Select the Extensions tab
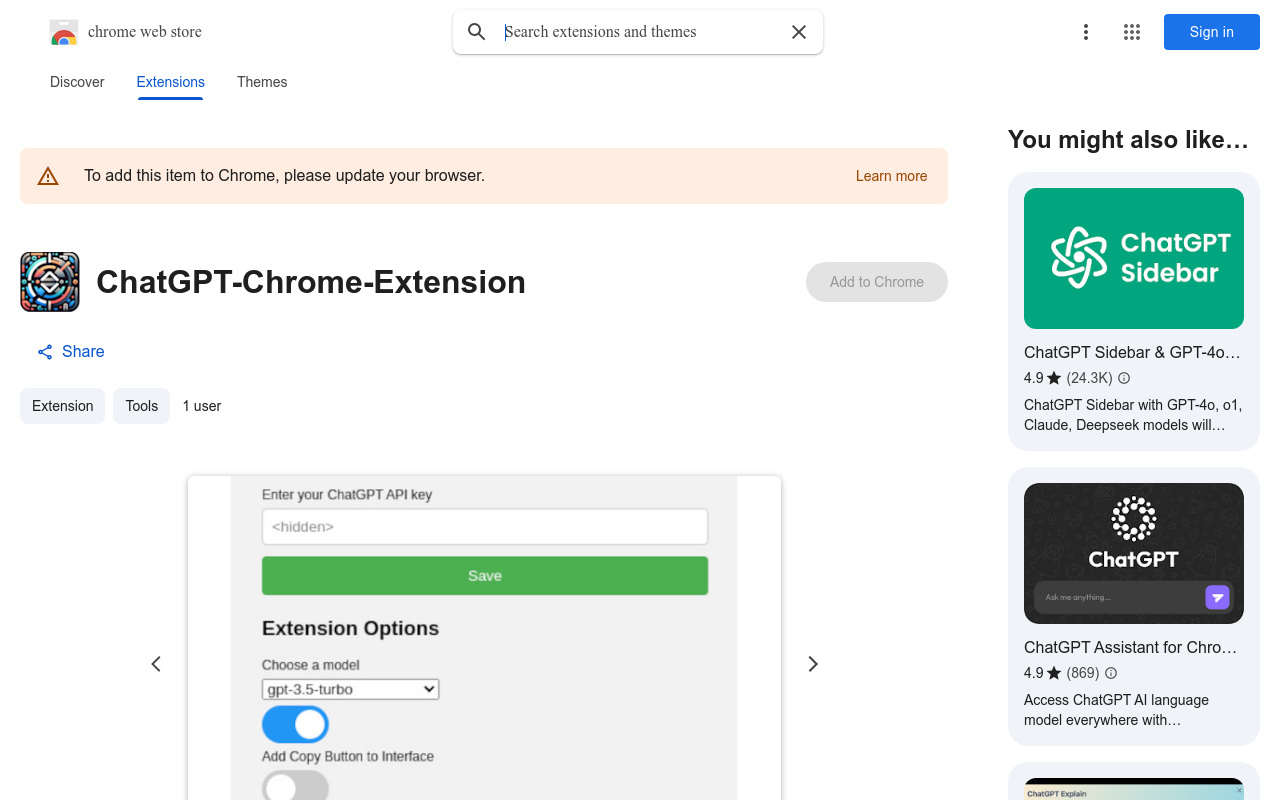This screenshot has height=800, width=1280. coord(171,82)
